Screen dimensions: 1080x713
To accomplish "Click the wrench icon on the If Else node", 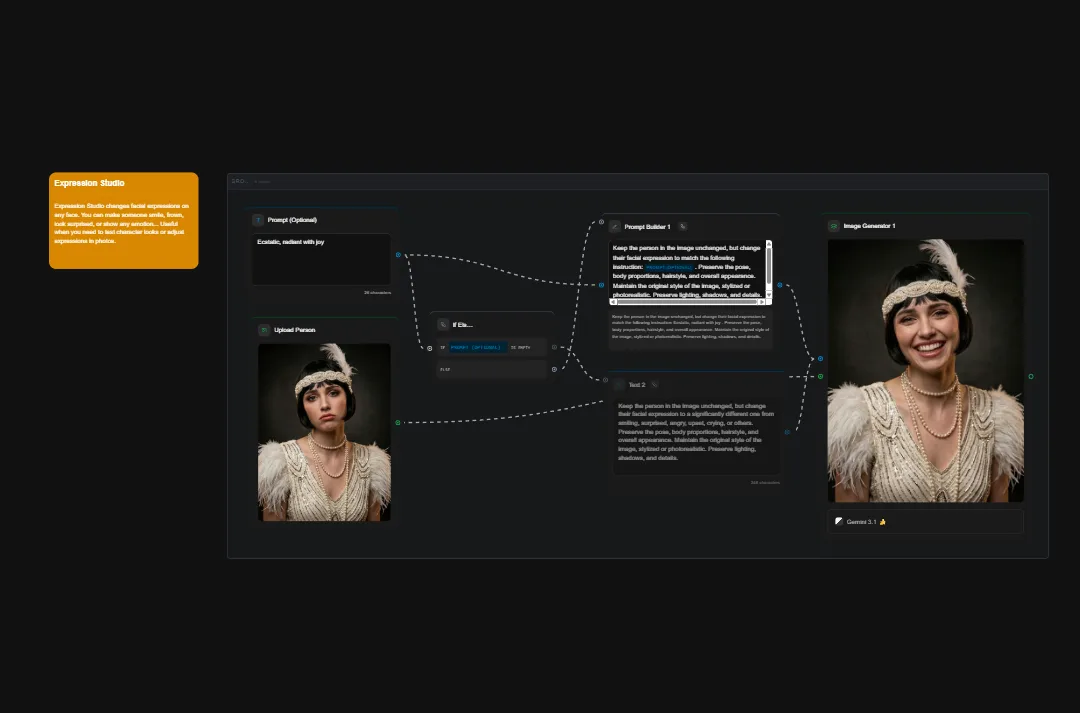I will coord(443,324).
